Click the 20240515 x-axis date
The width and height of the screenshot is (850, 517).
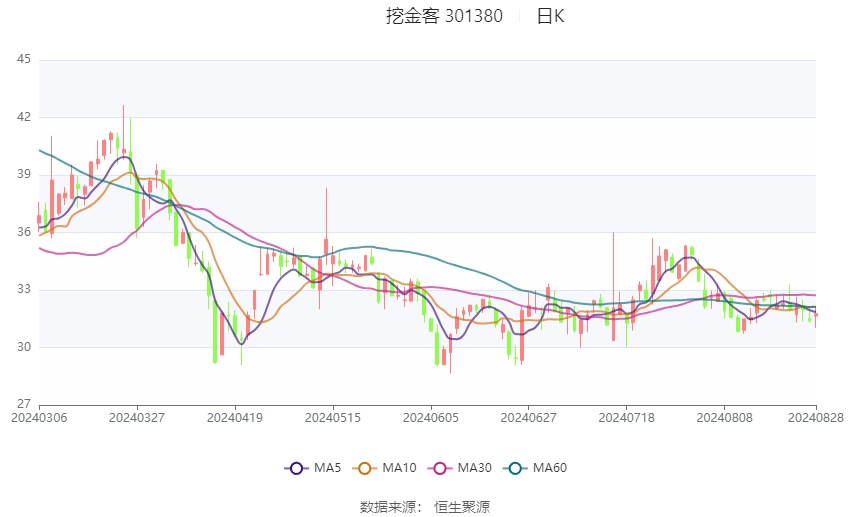tap(333, 418)
